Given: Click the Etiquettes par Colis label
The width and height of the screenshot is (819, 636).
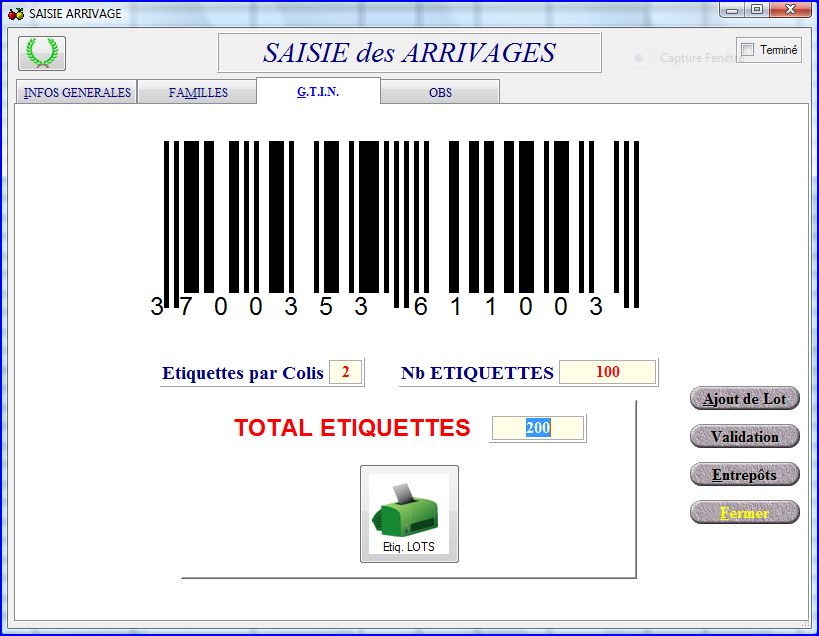Looking at the screenshot, I should pyautogui.click(x=243, y=373).
